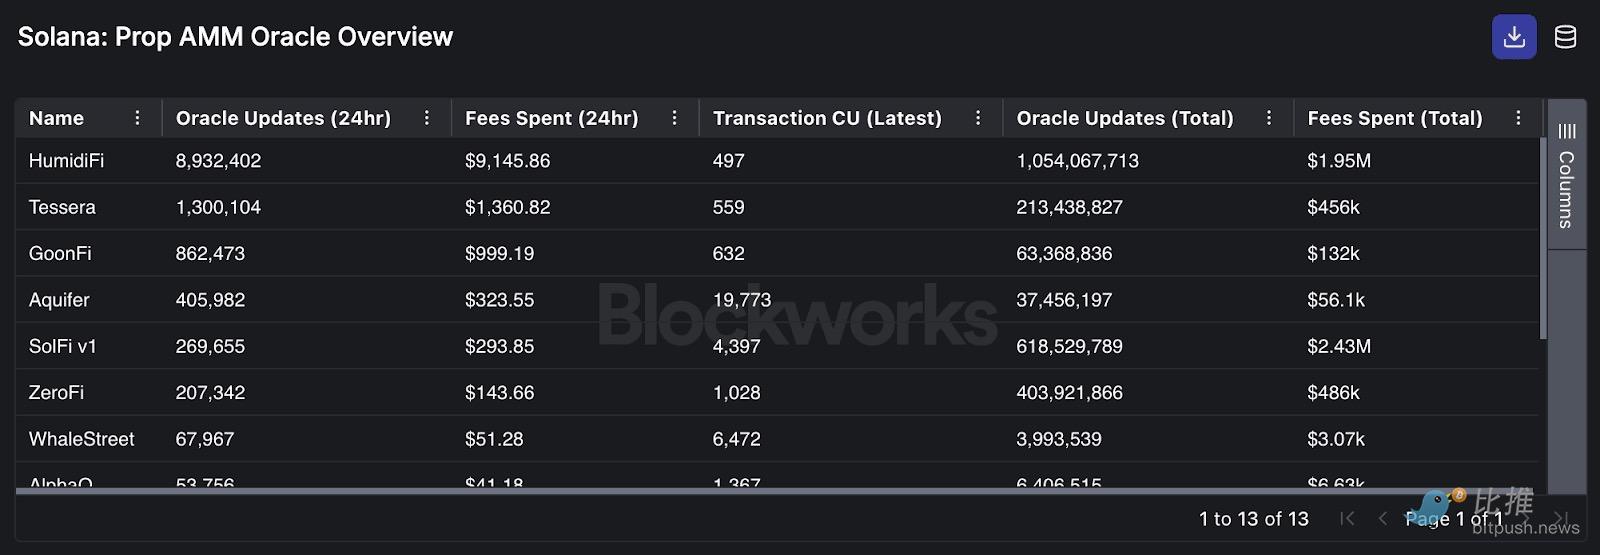Click the download data icon button
This screenshot has height=555, width=1600.
(x=1514, y=37)
